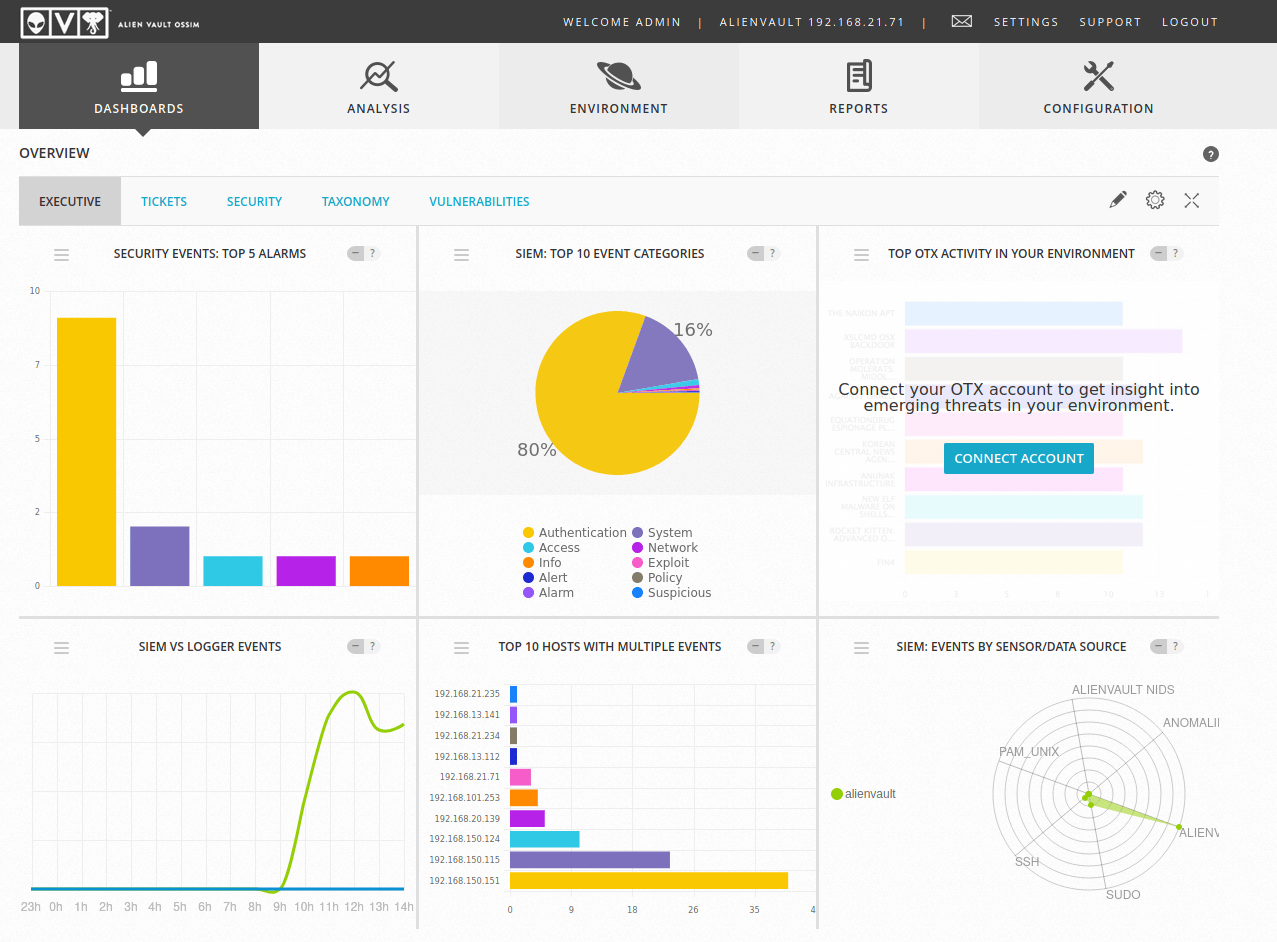
Task: Click the Connect Account button
Action: [x=1019, y=458]
